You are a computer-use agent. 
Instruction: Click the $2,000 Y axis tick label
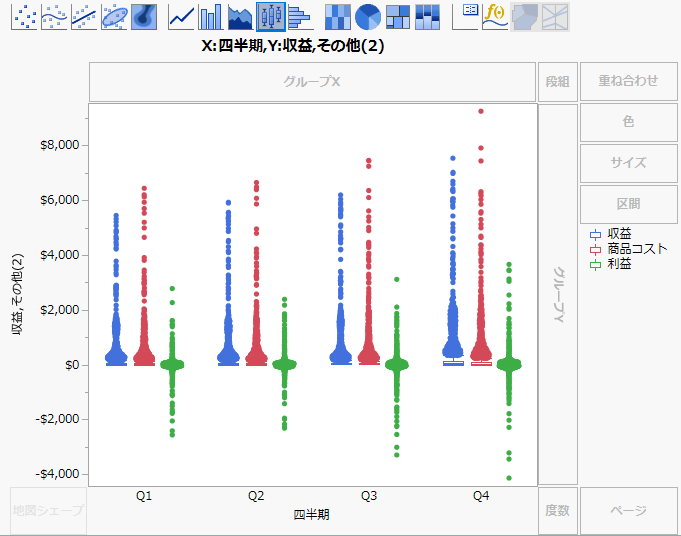point(60,310)
